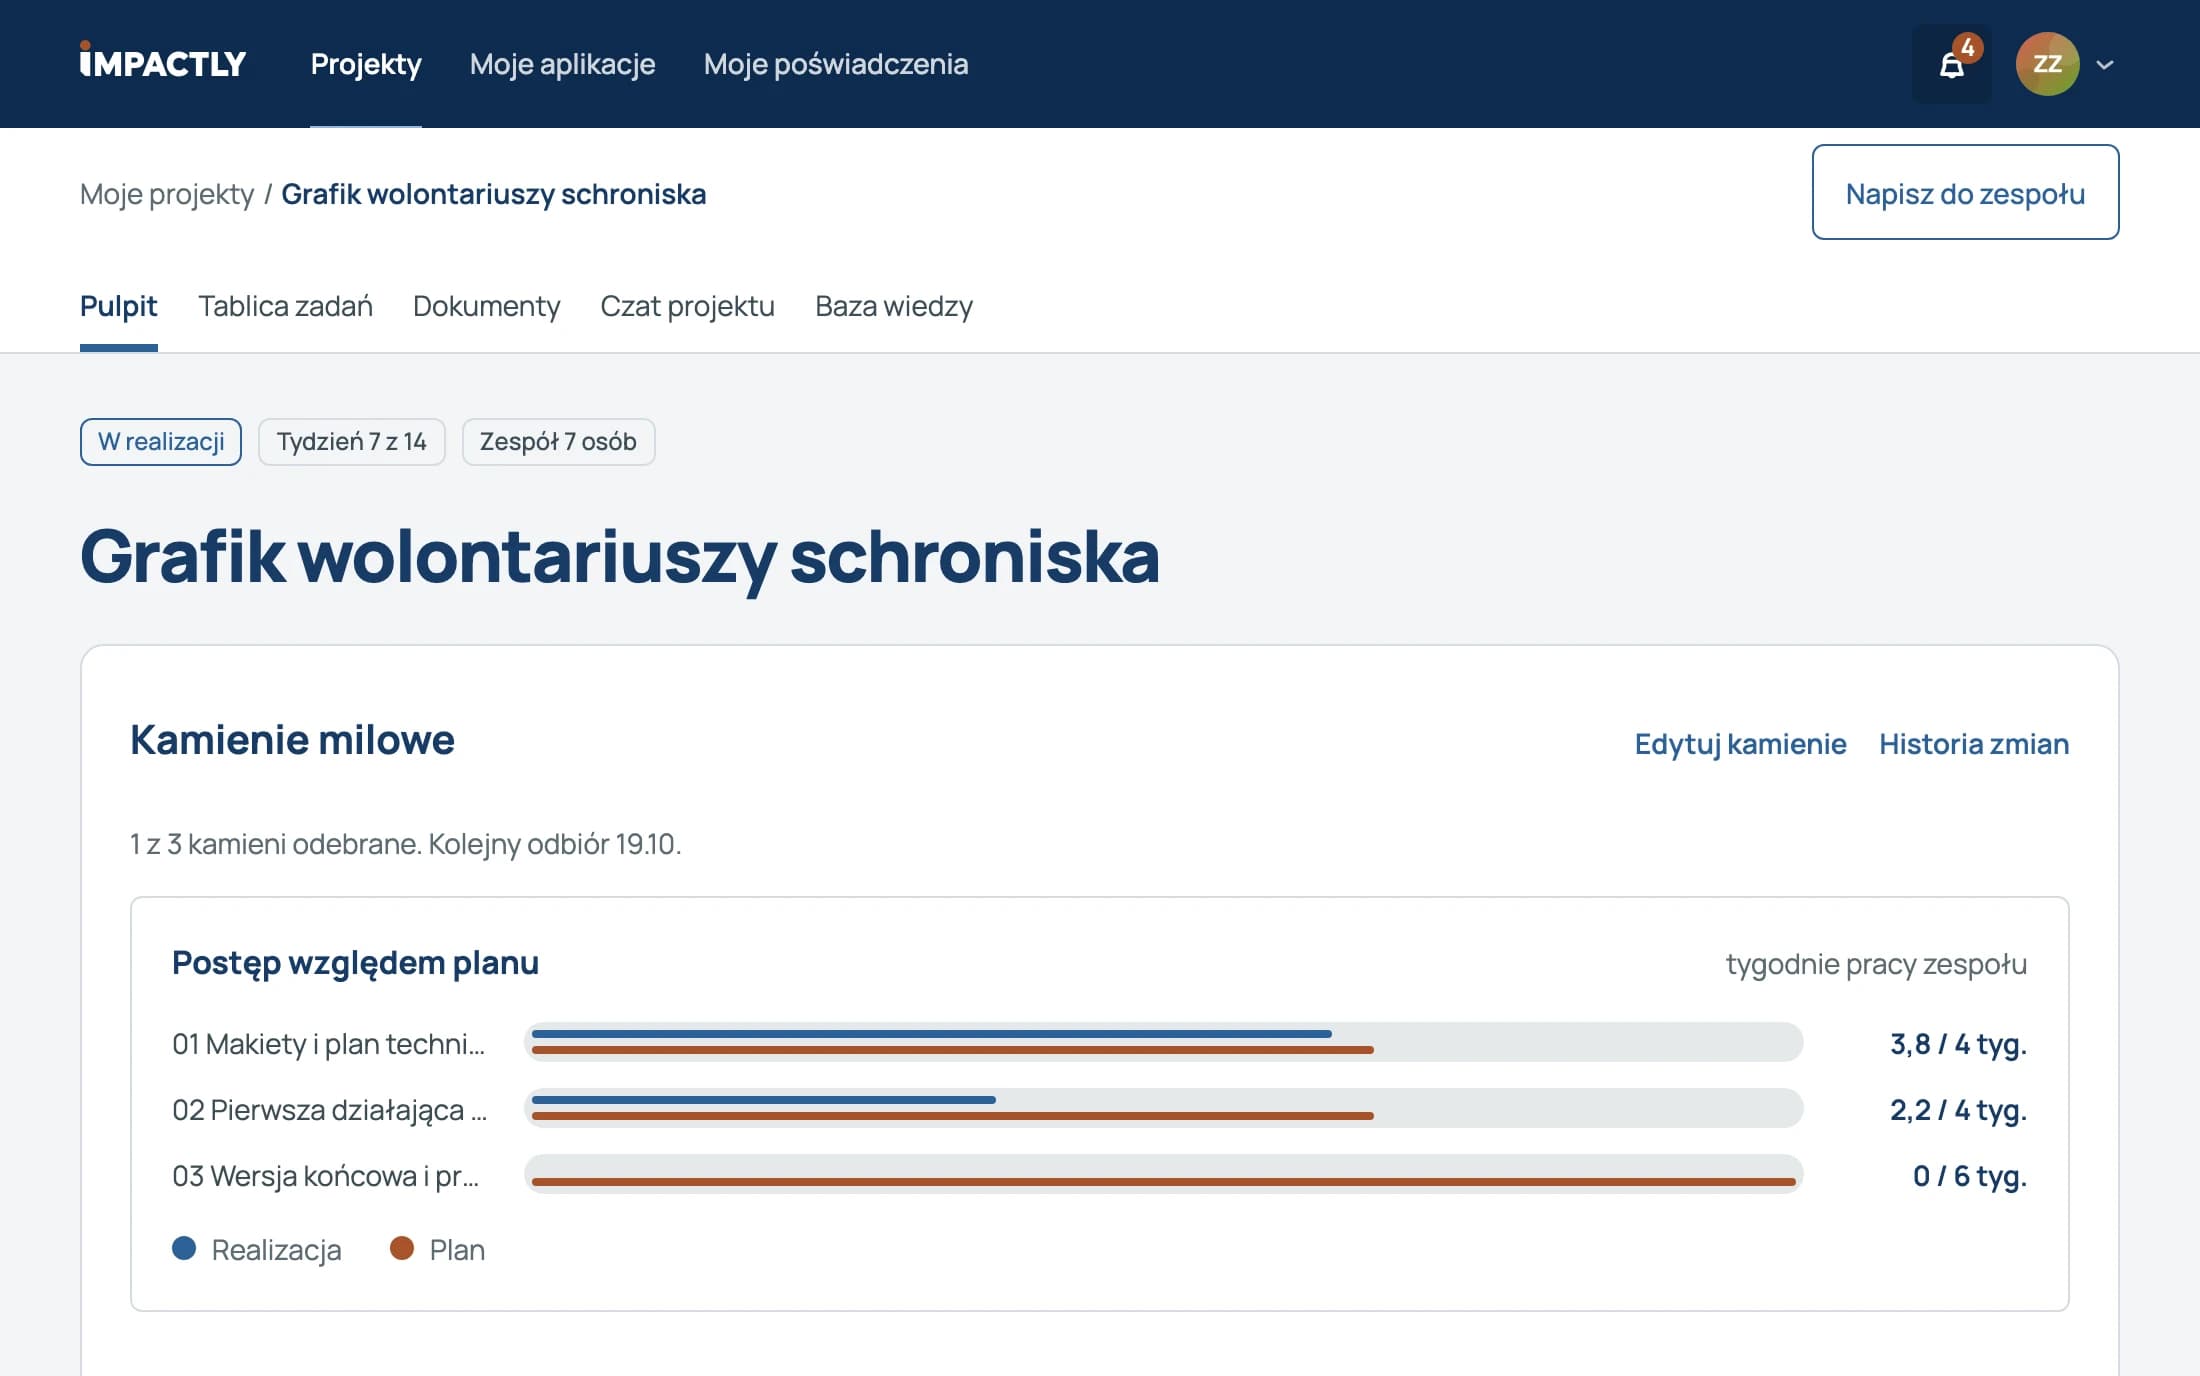Click the Impactly logo
The width and height of the screenshot is (2200, 1376).
click(163, 62)
